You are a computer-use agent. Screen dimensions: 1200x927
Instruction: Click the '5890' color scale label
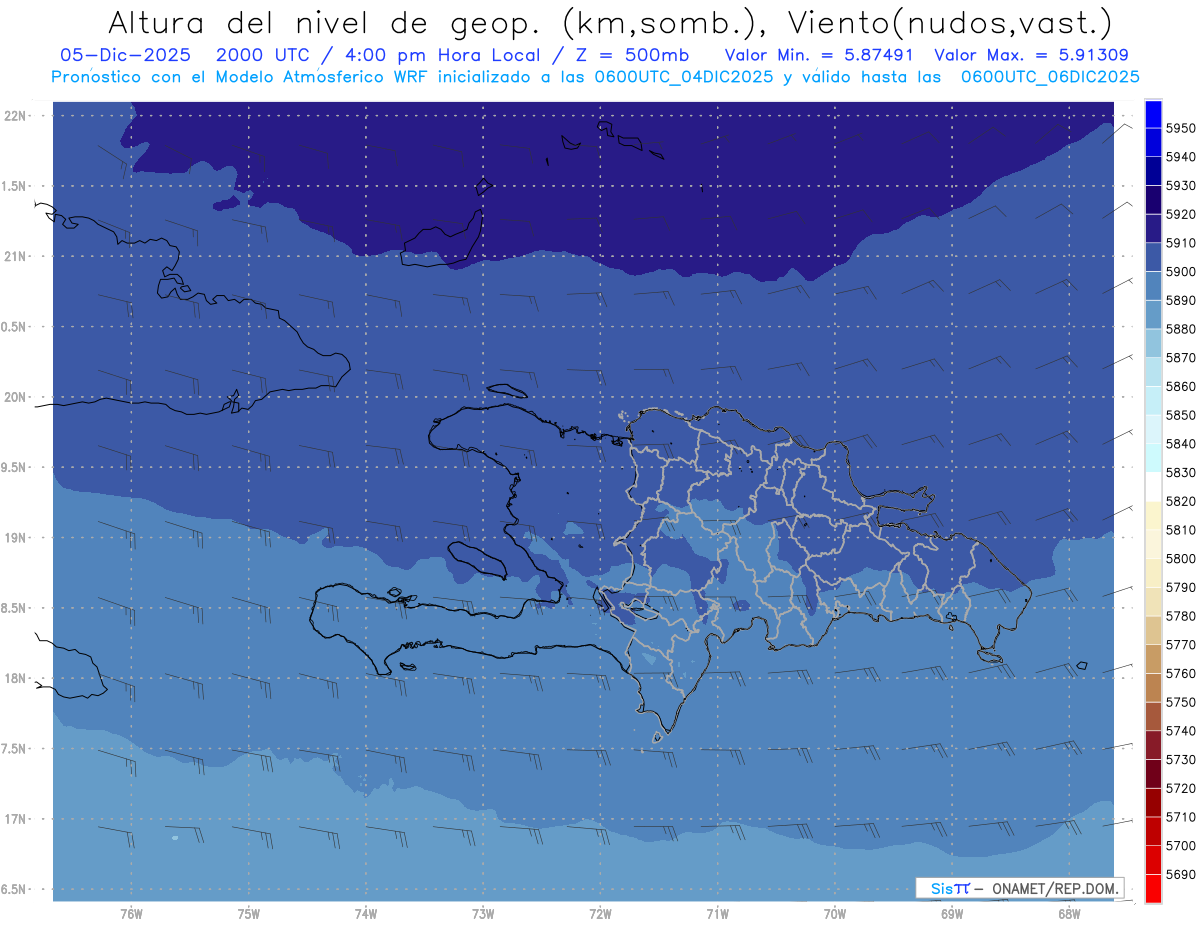click(1181, 300)
